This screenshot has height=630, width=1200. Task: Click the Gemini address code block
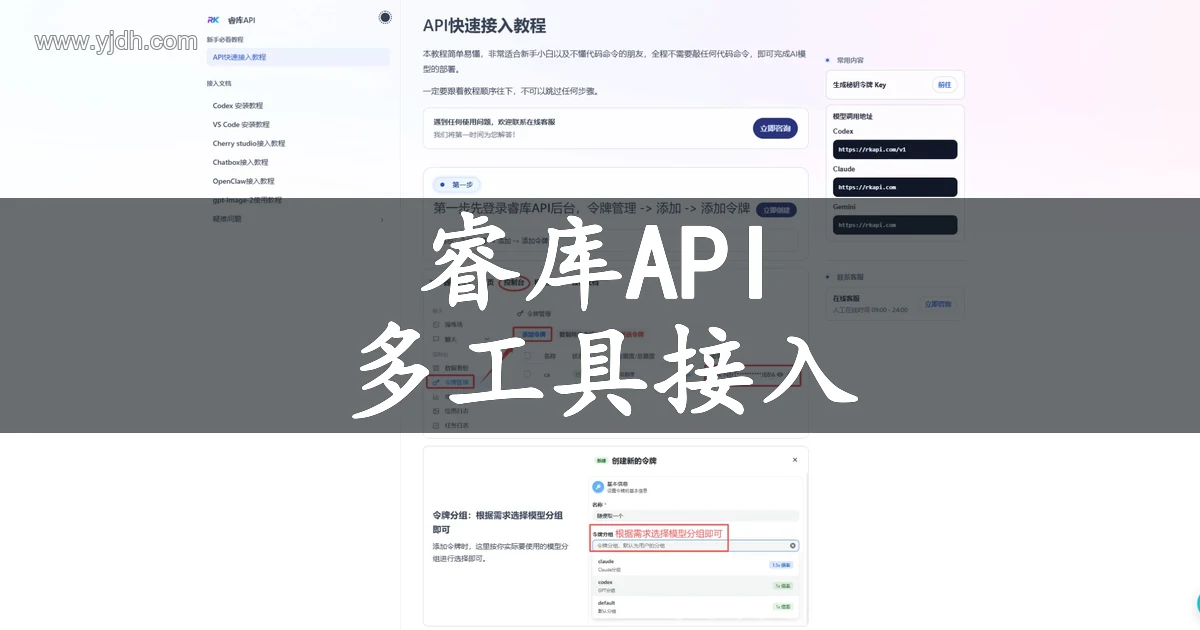[895, 225]
